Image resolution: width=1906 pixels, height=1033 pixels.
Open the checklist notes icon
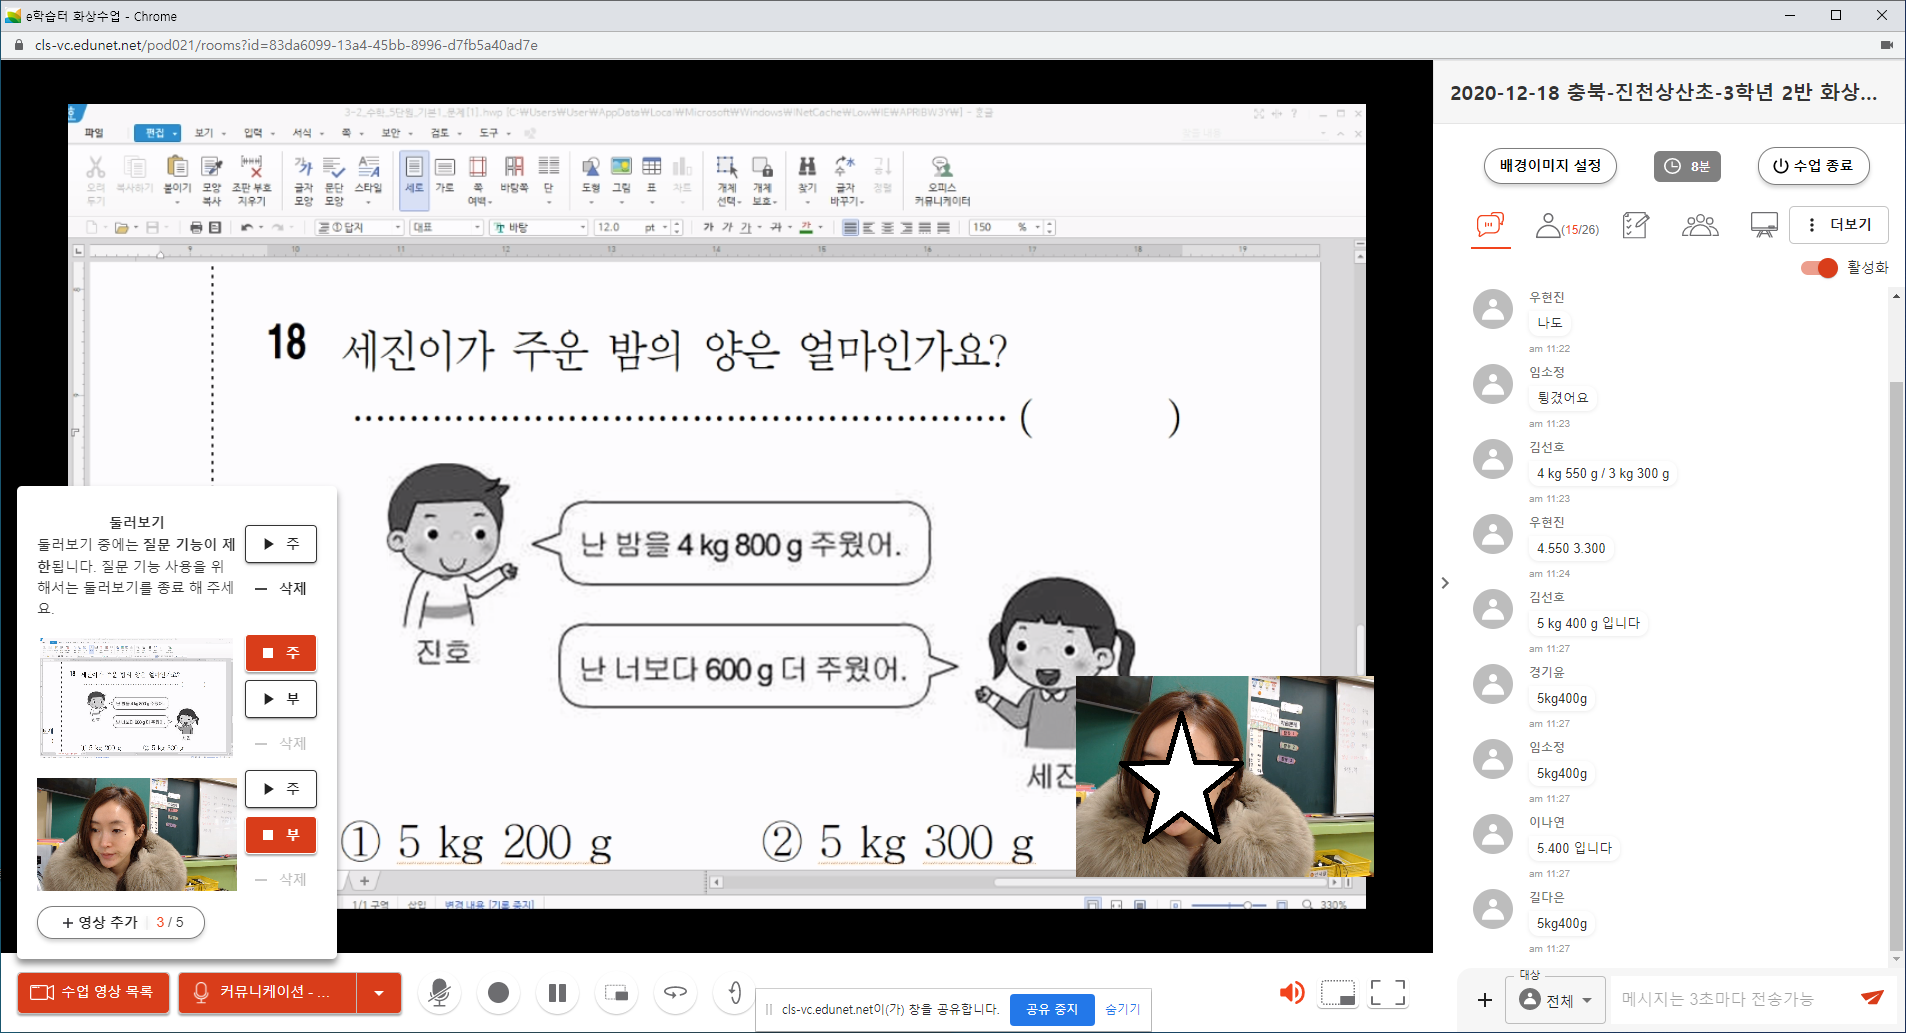point(1636,226)
